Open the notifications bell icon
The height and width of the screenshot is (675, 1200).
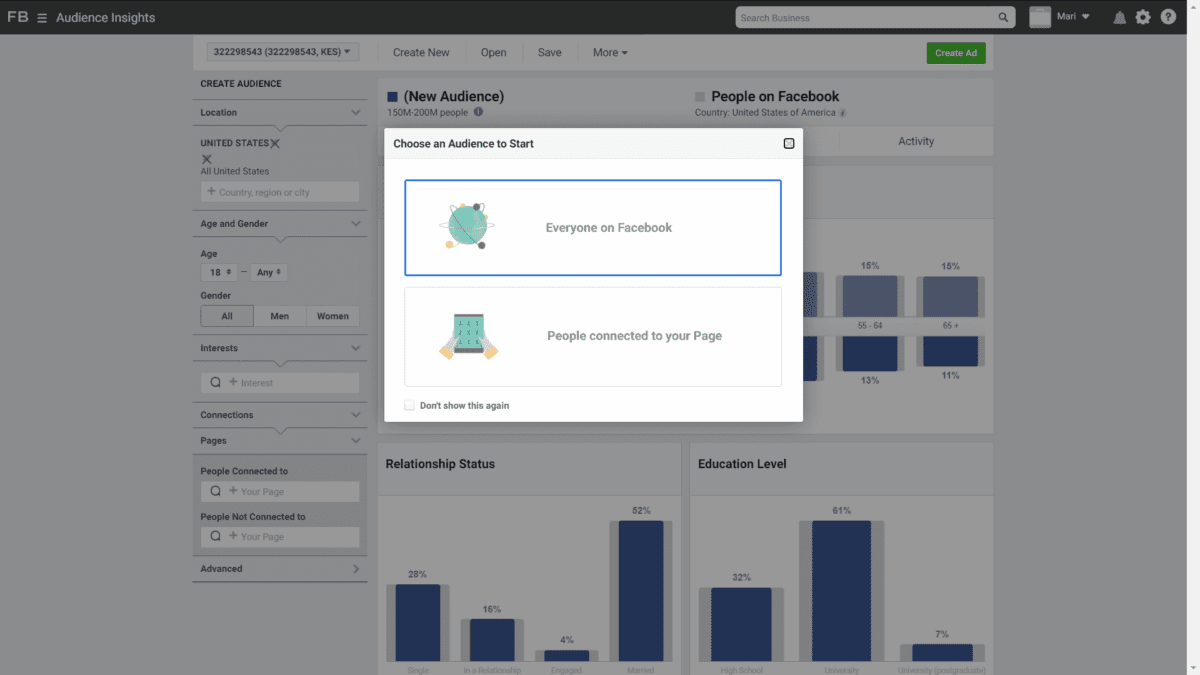click(1120, 18)
